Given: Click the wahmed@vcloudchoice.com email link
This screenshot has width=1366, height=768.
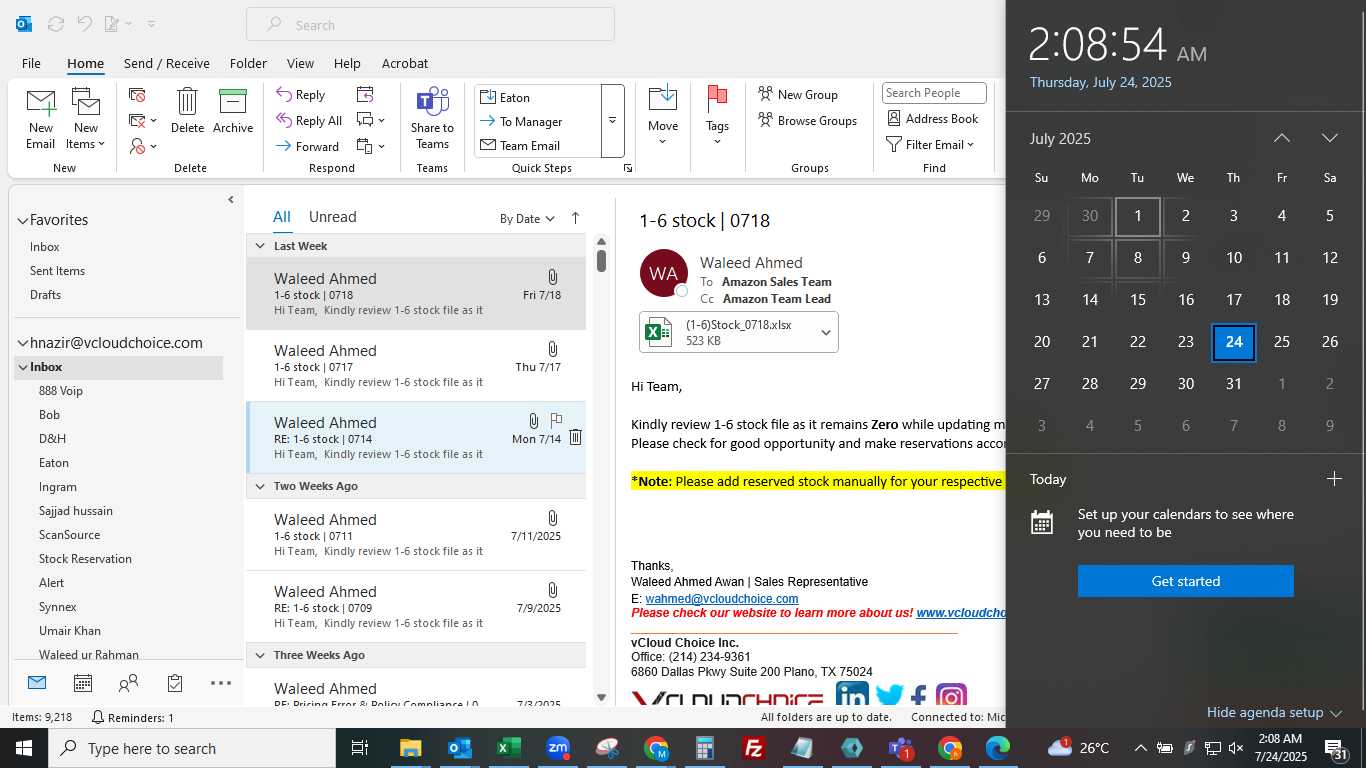Looking at the screenshot, I should click(x=722, y=598).
